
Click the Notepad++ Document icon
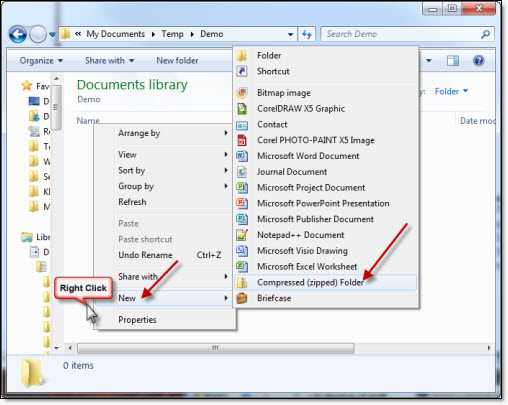coord(242,235)
